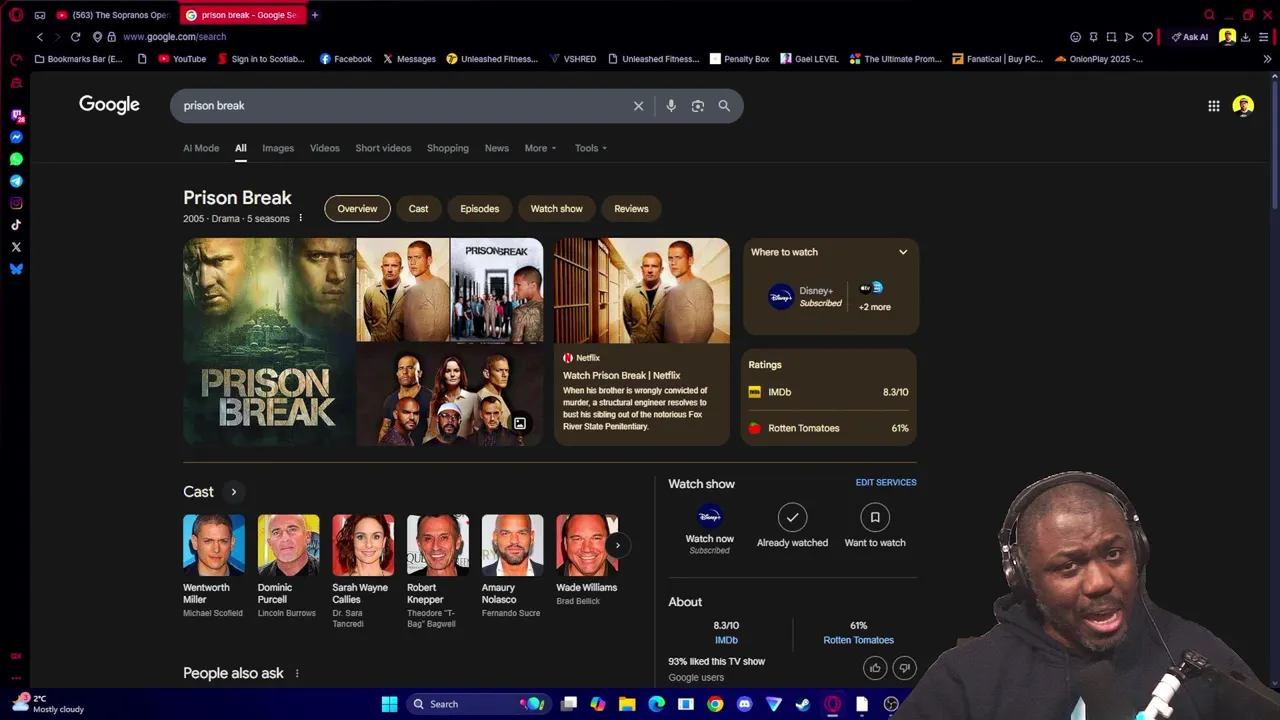Screen dimensions: 1280x720
Task: Open the Prison Break poster image
Action: [x=269, y=341]
